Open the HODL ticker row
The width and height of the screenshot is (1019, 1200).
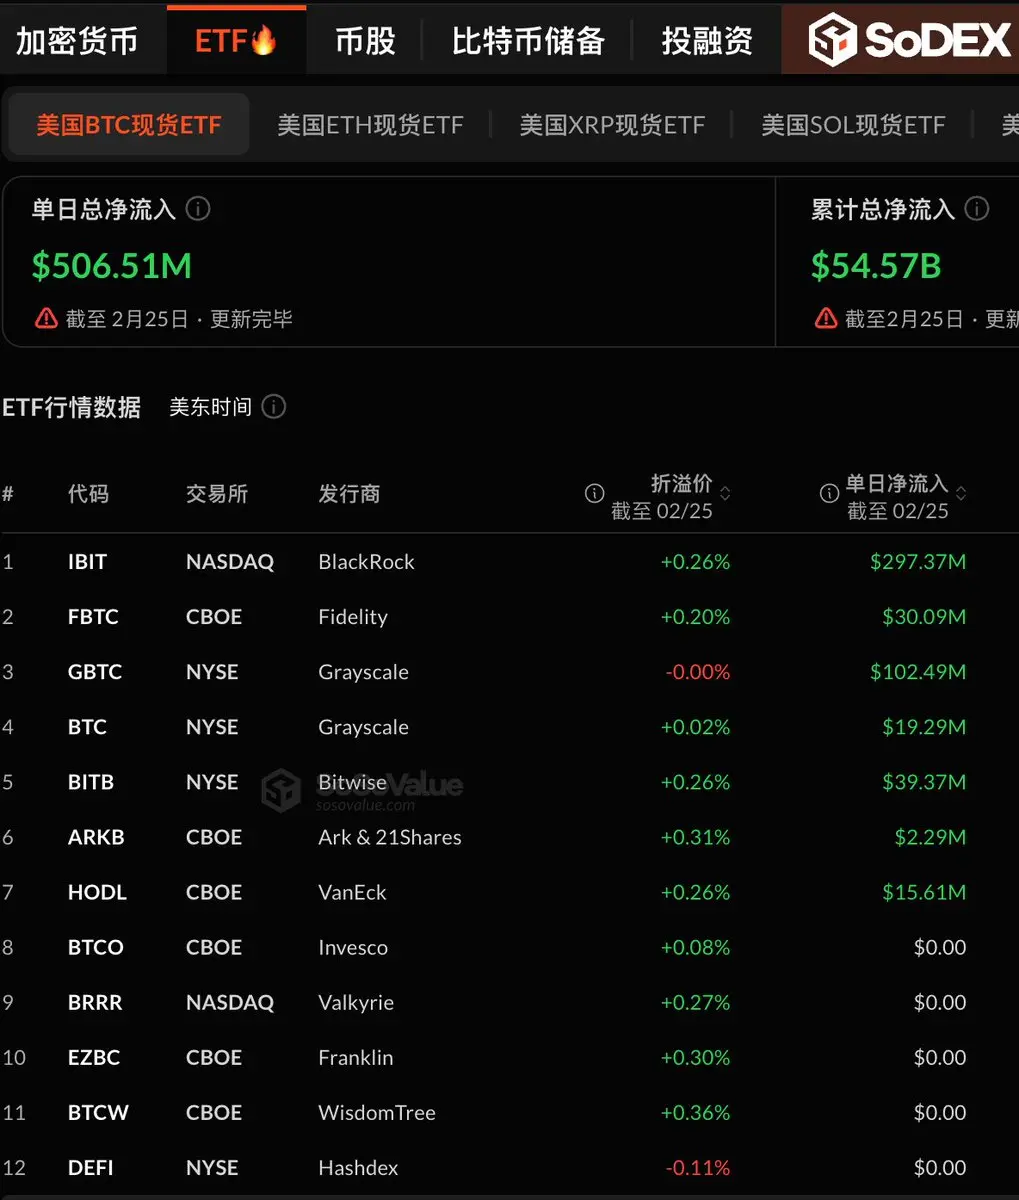(x=97, y=892)
